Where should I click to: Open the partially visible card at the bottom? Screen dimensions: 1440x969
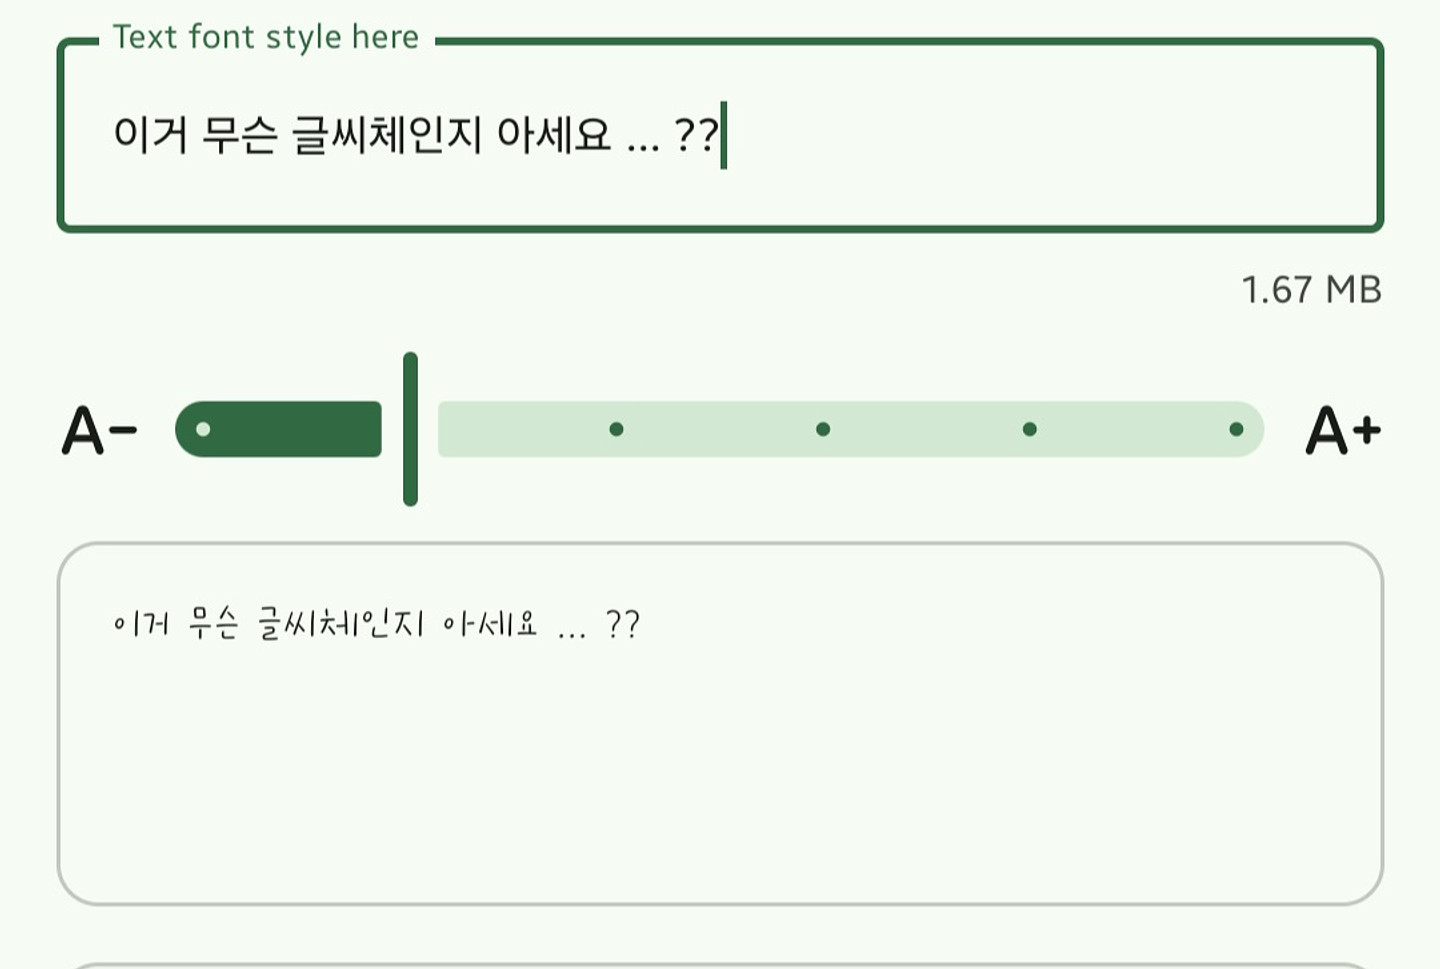[x=720, y=963]
